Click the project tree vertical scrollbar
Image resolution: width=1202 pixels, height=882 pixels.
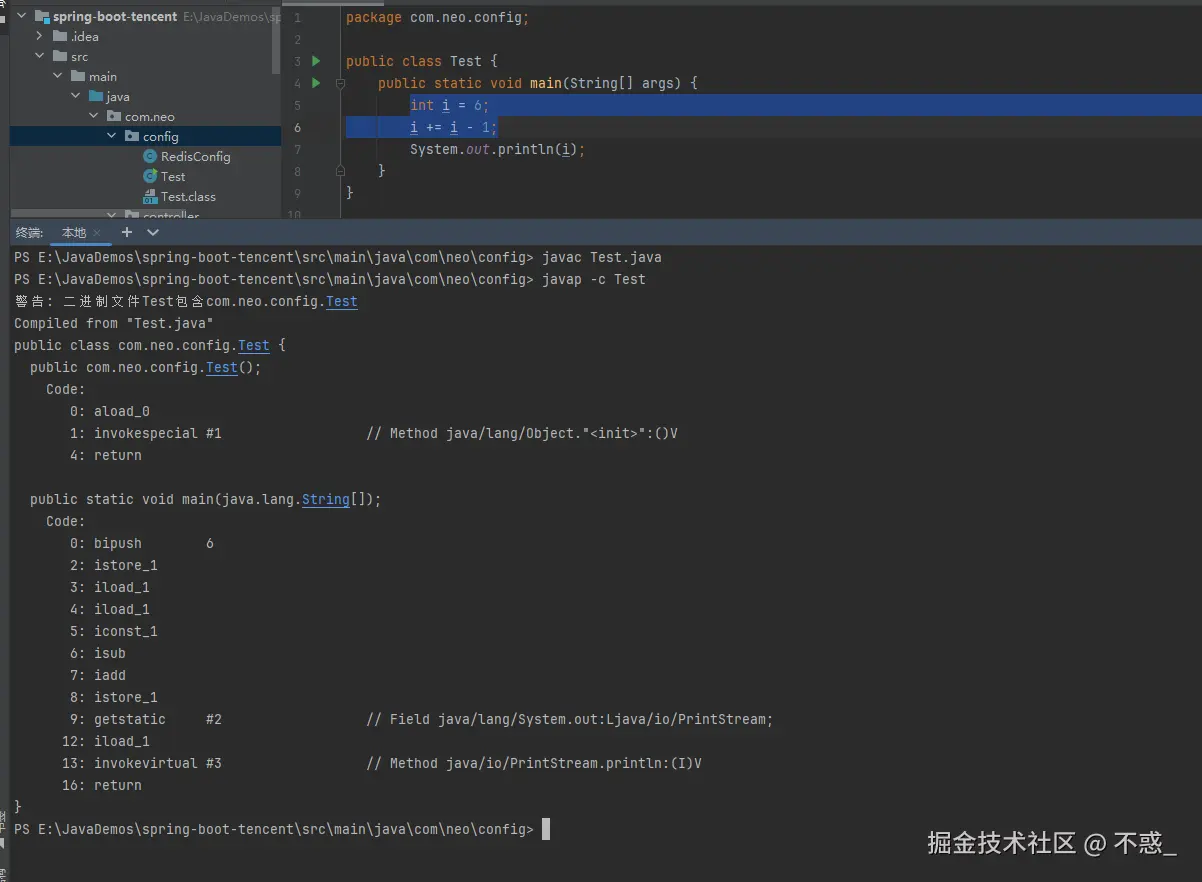pyautogui.click(x=277, y=40)
